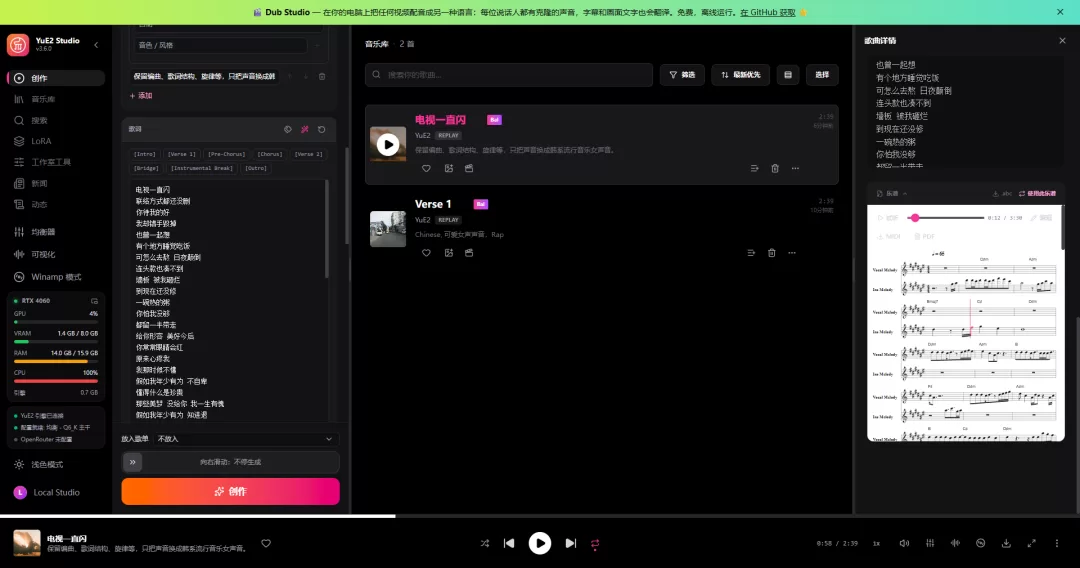Select the 创作 sidebar item
1080x568 pixels.
[55, 78]
